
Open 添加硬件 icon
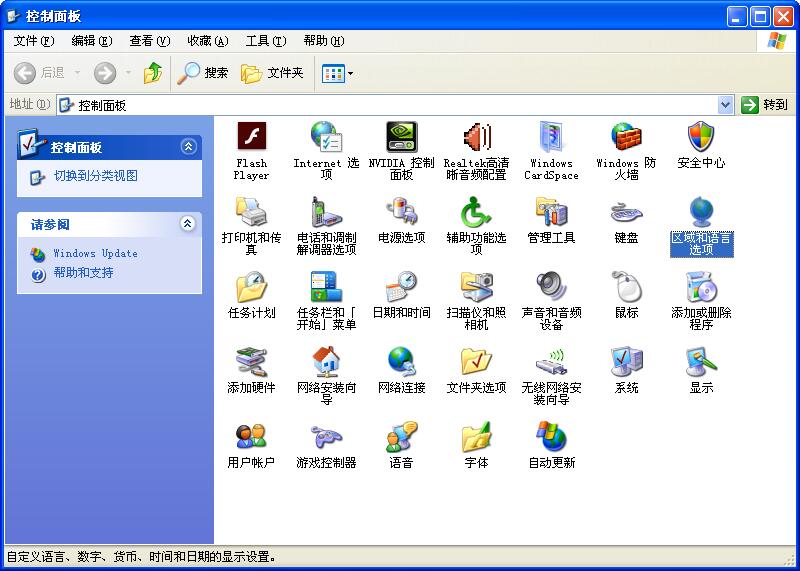click(252, 361)
